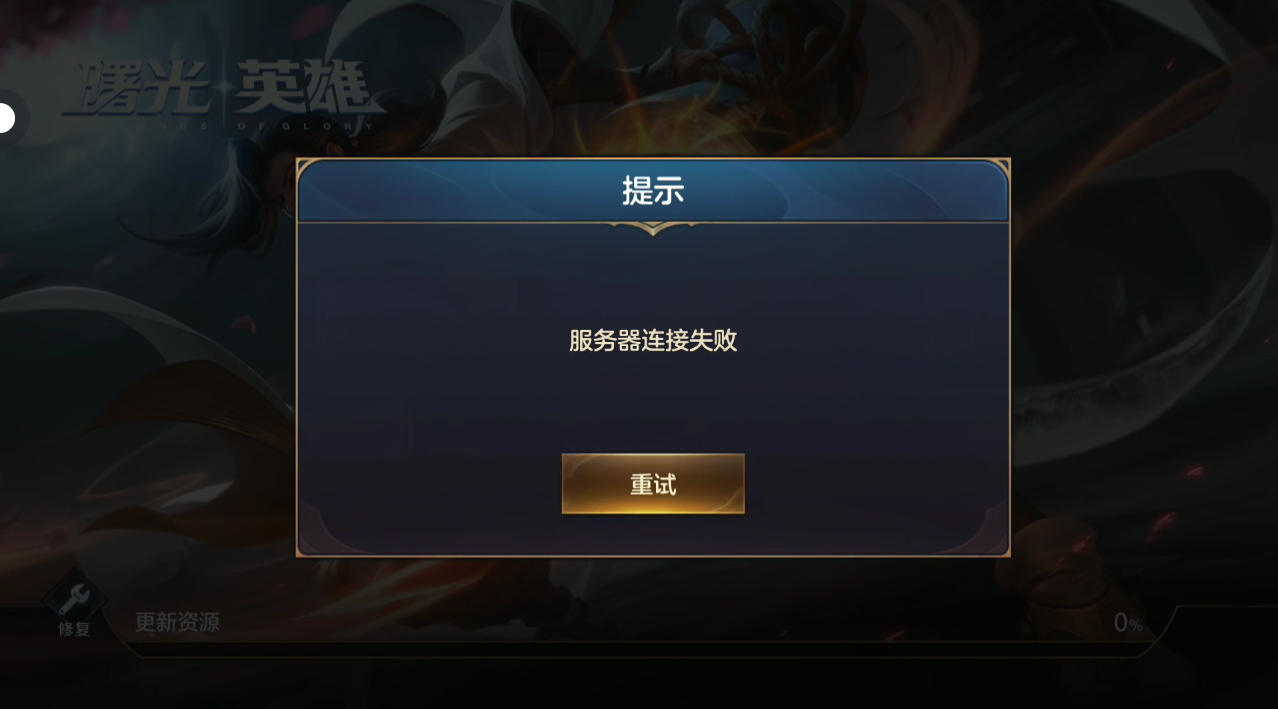Click the gold ornament beneath 提示 header

point(653,228)
